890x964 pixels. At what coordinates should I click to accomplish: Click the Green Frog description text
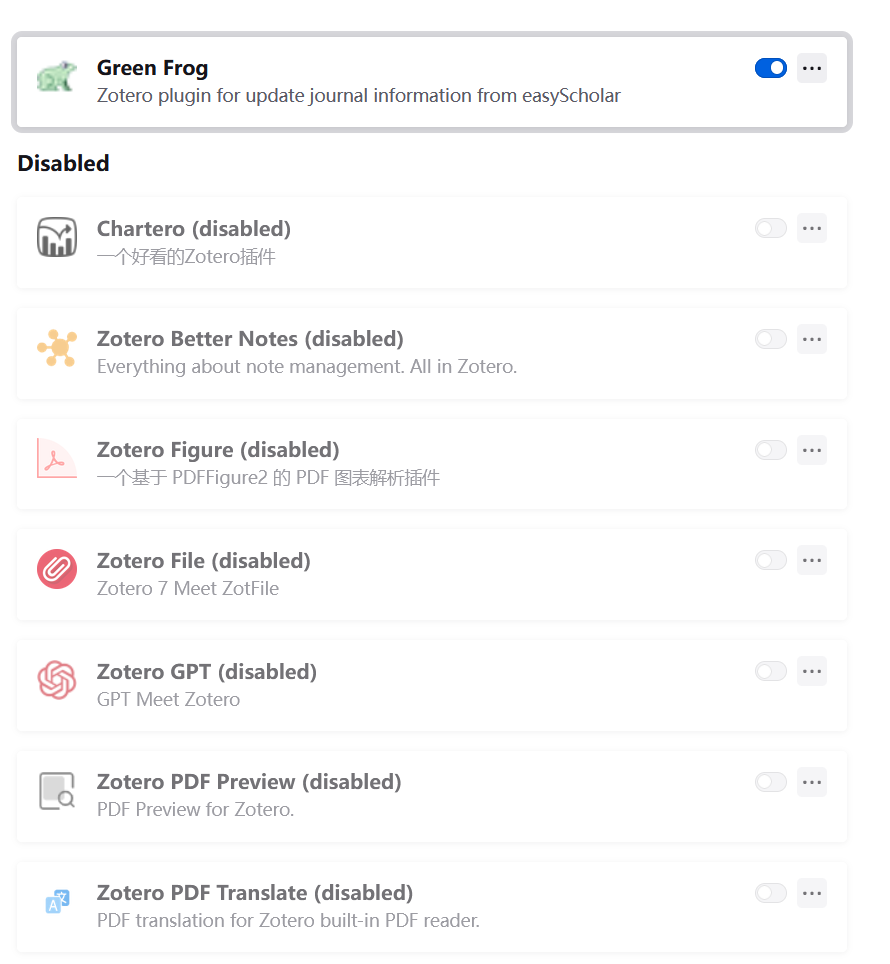coord(358,95)
